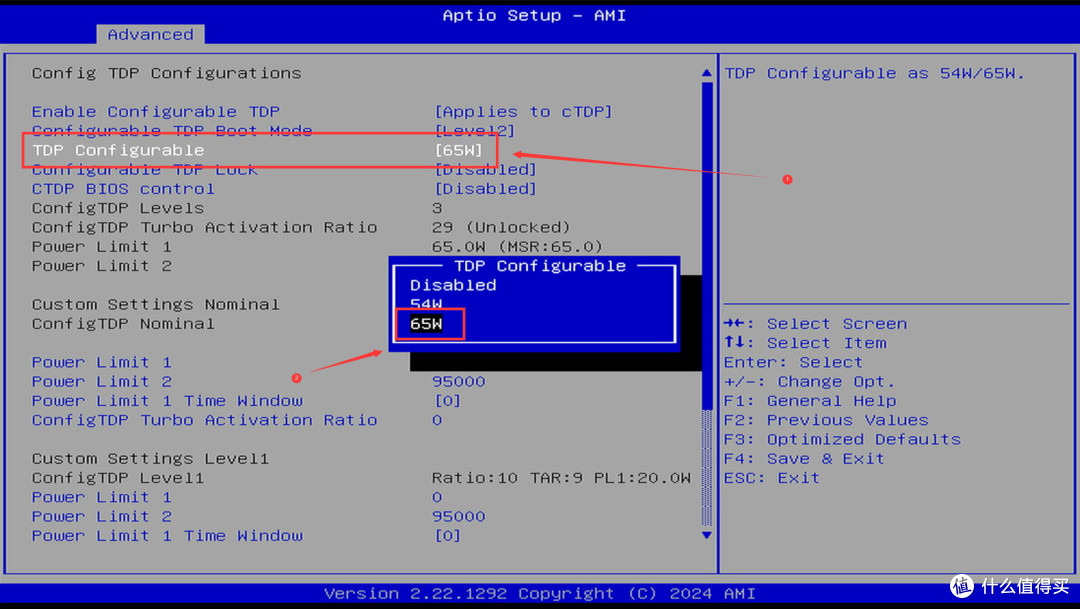Screen dimensions: 1080x609
Task: Select Power Limit 1 under Custom Settings Level1
Action: (x=101, y=497)
